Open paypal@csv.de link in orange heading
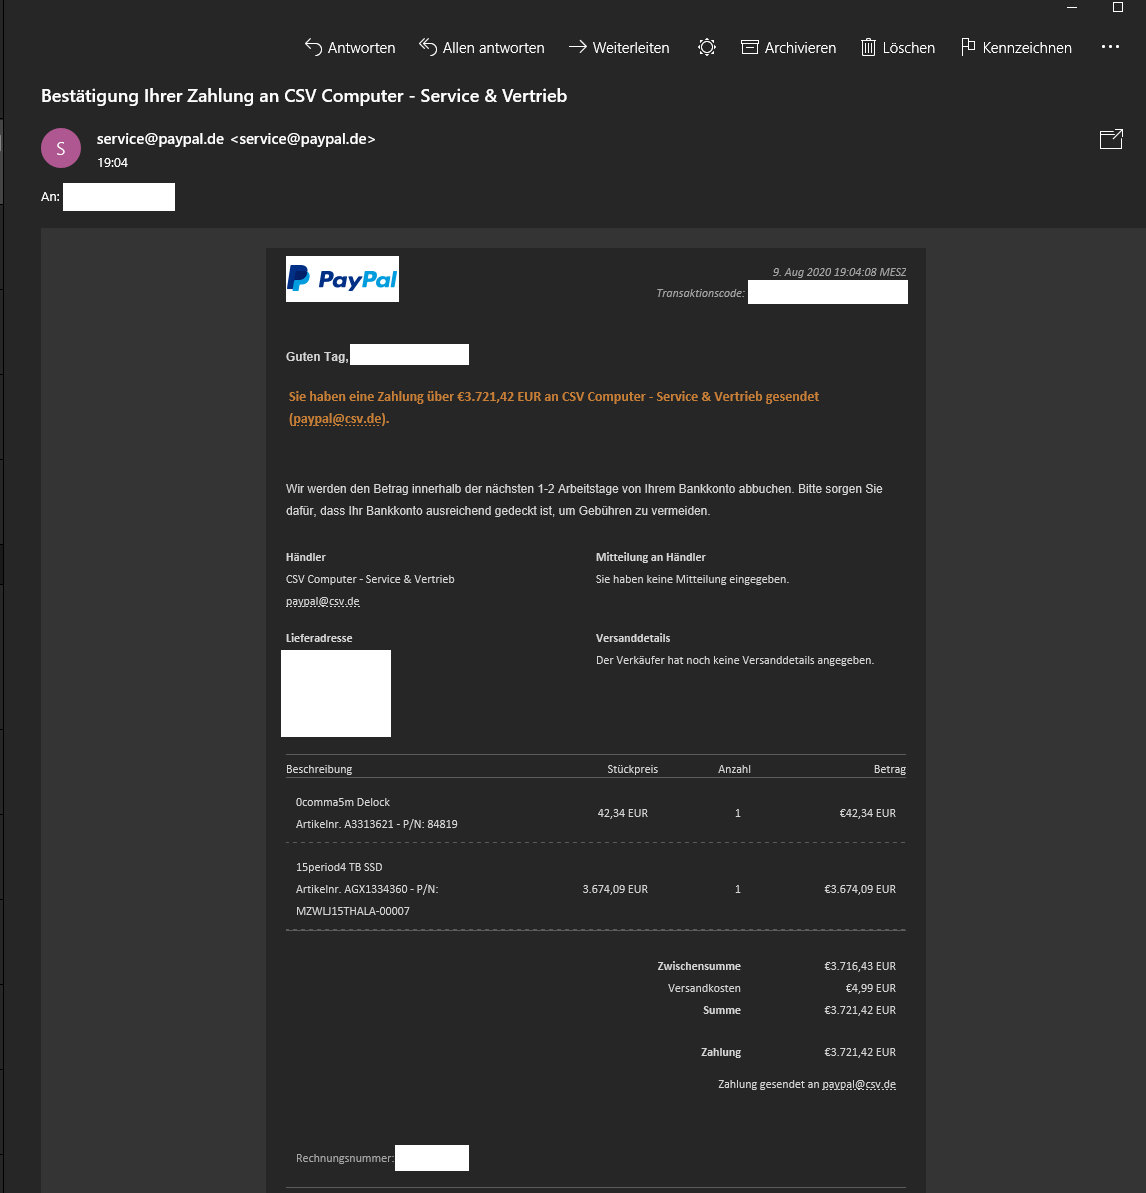 click(x=338, y=418)
